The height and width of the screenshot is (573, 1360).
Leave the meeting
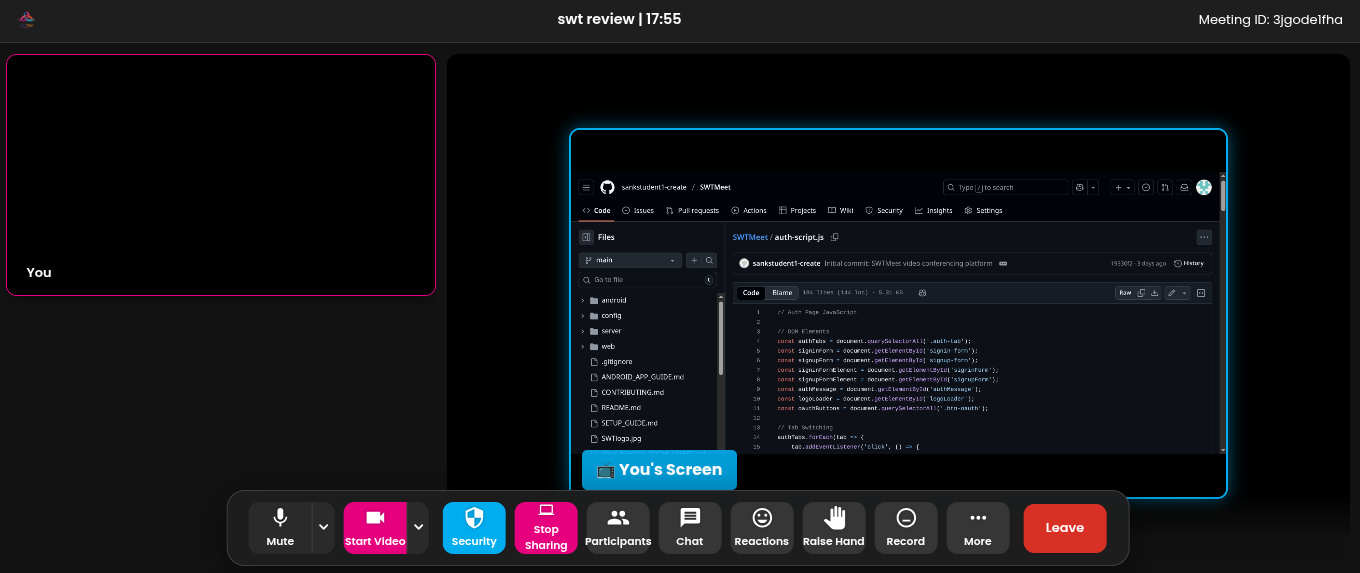tap(1064, 528)
